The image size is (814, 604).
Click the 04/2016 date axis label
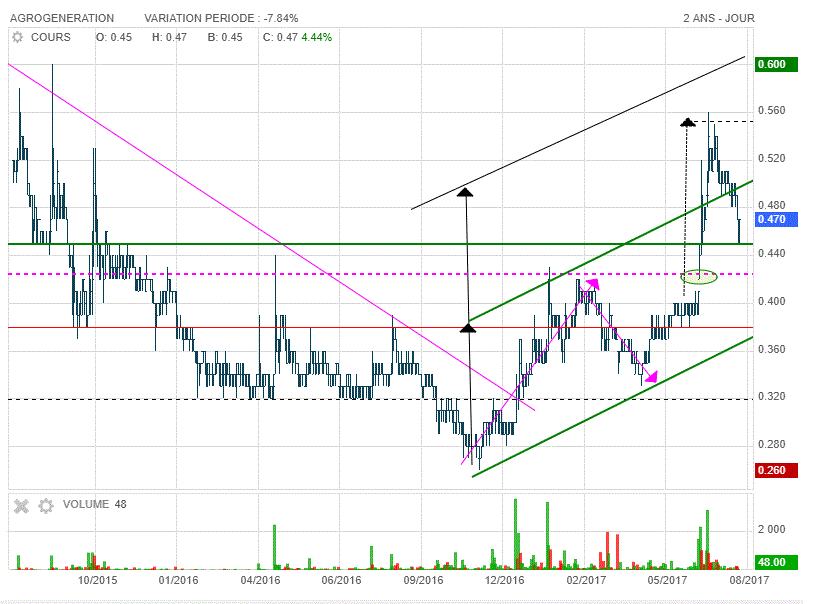[260, 580]
